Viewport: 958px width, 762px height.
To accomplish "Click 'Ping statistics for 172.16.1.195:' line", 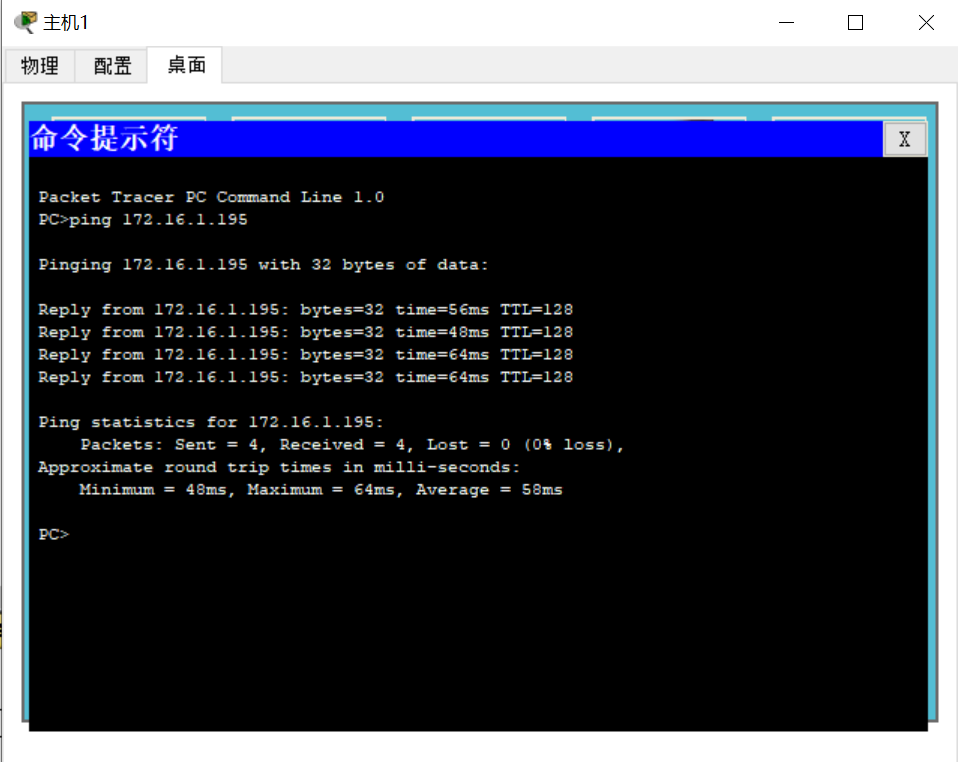I will coord(211,422).
